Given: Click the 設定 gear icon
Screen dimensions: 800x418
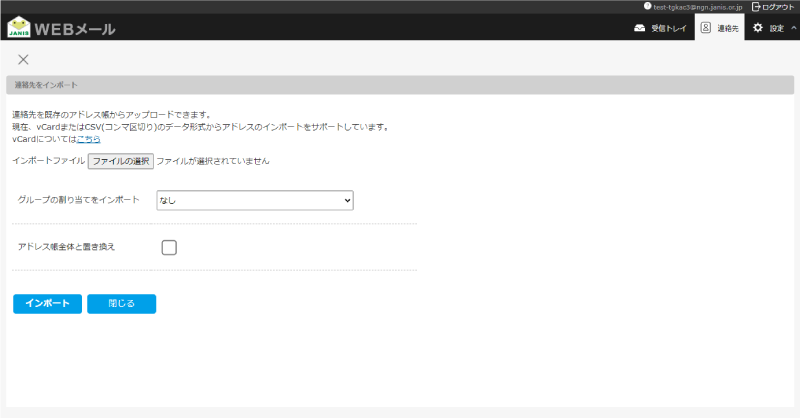Looking at the screenshot, I should click(x=757, y=28).
